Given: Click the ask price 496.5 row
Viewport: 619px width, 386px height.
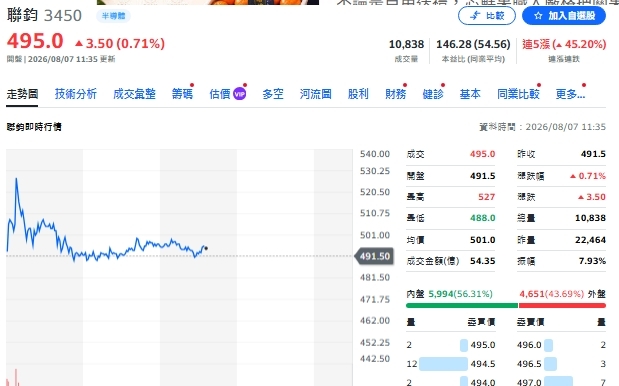Looking at the screenshot, I should click(561, 364).
